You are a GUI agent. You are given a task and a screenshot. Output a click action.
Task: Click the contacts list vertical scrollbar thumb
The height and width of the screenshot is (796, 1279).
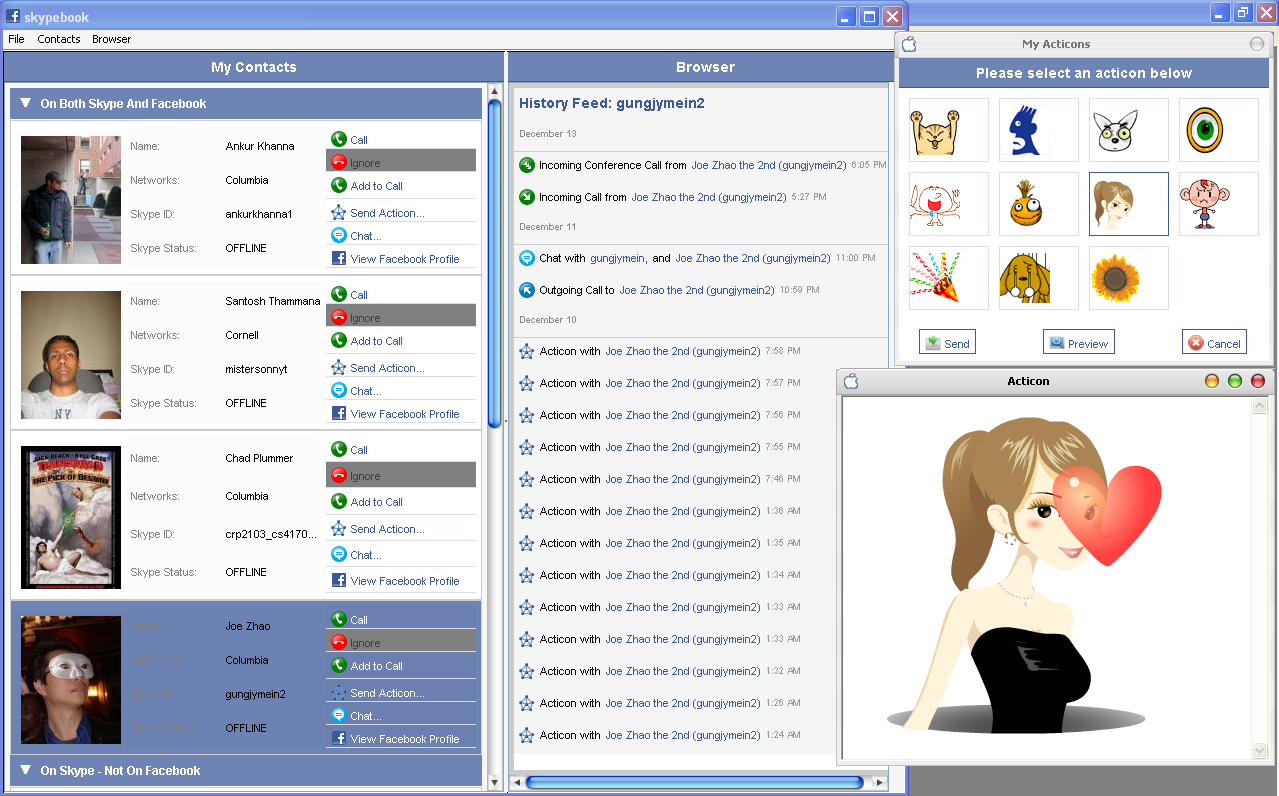tap(494, 263)
